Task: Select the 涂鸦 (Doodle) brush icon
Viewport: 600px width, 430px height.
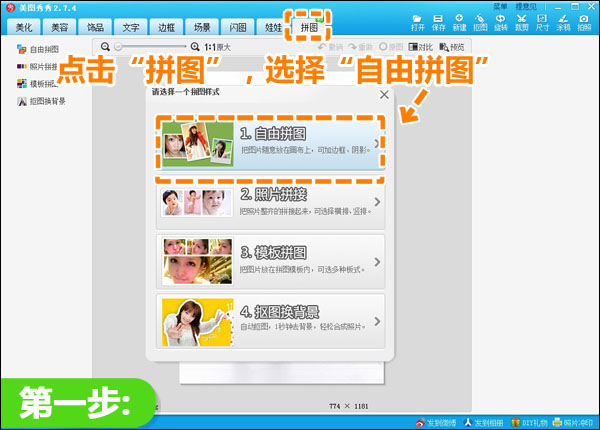Action: (563, 18)
